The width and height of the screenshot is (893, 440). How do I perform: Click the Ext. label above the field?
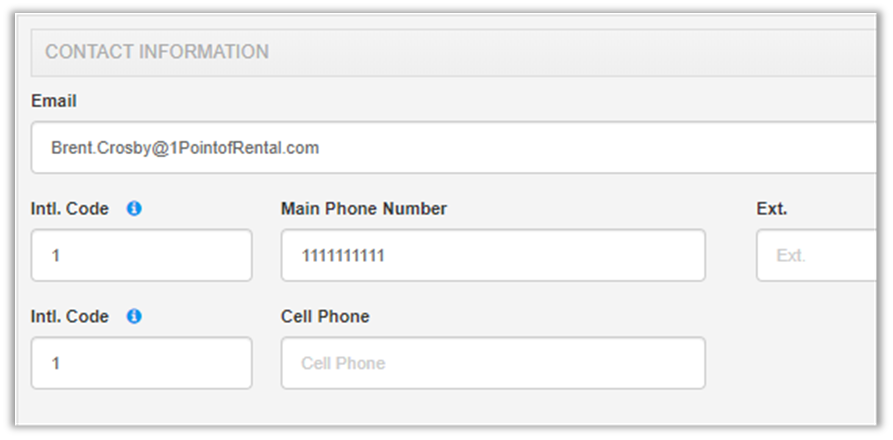772,209
